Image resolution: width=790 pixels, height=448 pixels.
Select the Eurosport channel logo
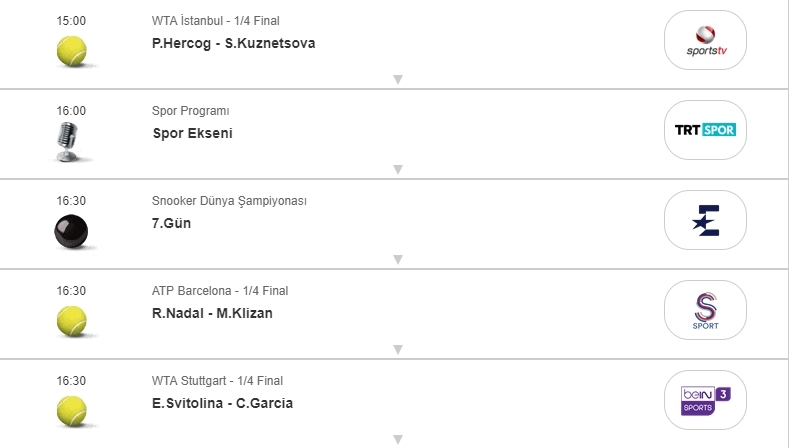coord(705,220)
